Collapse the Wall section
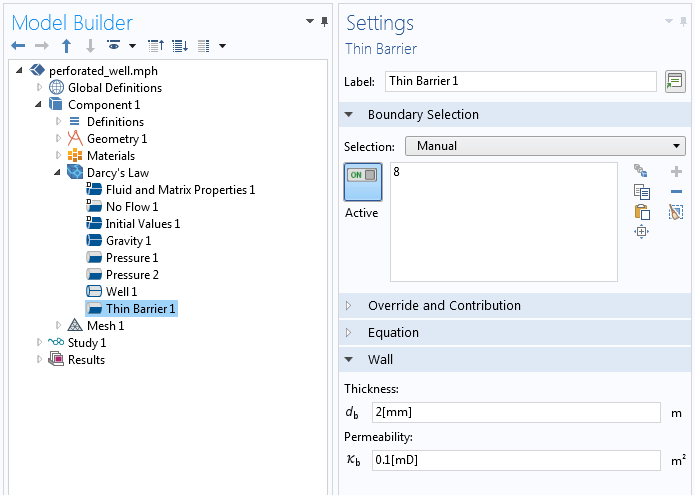The height and width of the screenshot is (495, 695). (380, 360)
